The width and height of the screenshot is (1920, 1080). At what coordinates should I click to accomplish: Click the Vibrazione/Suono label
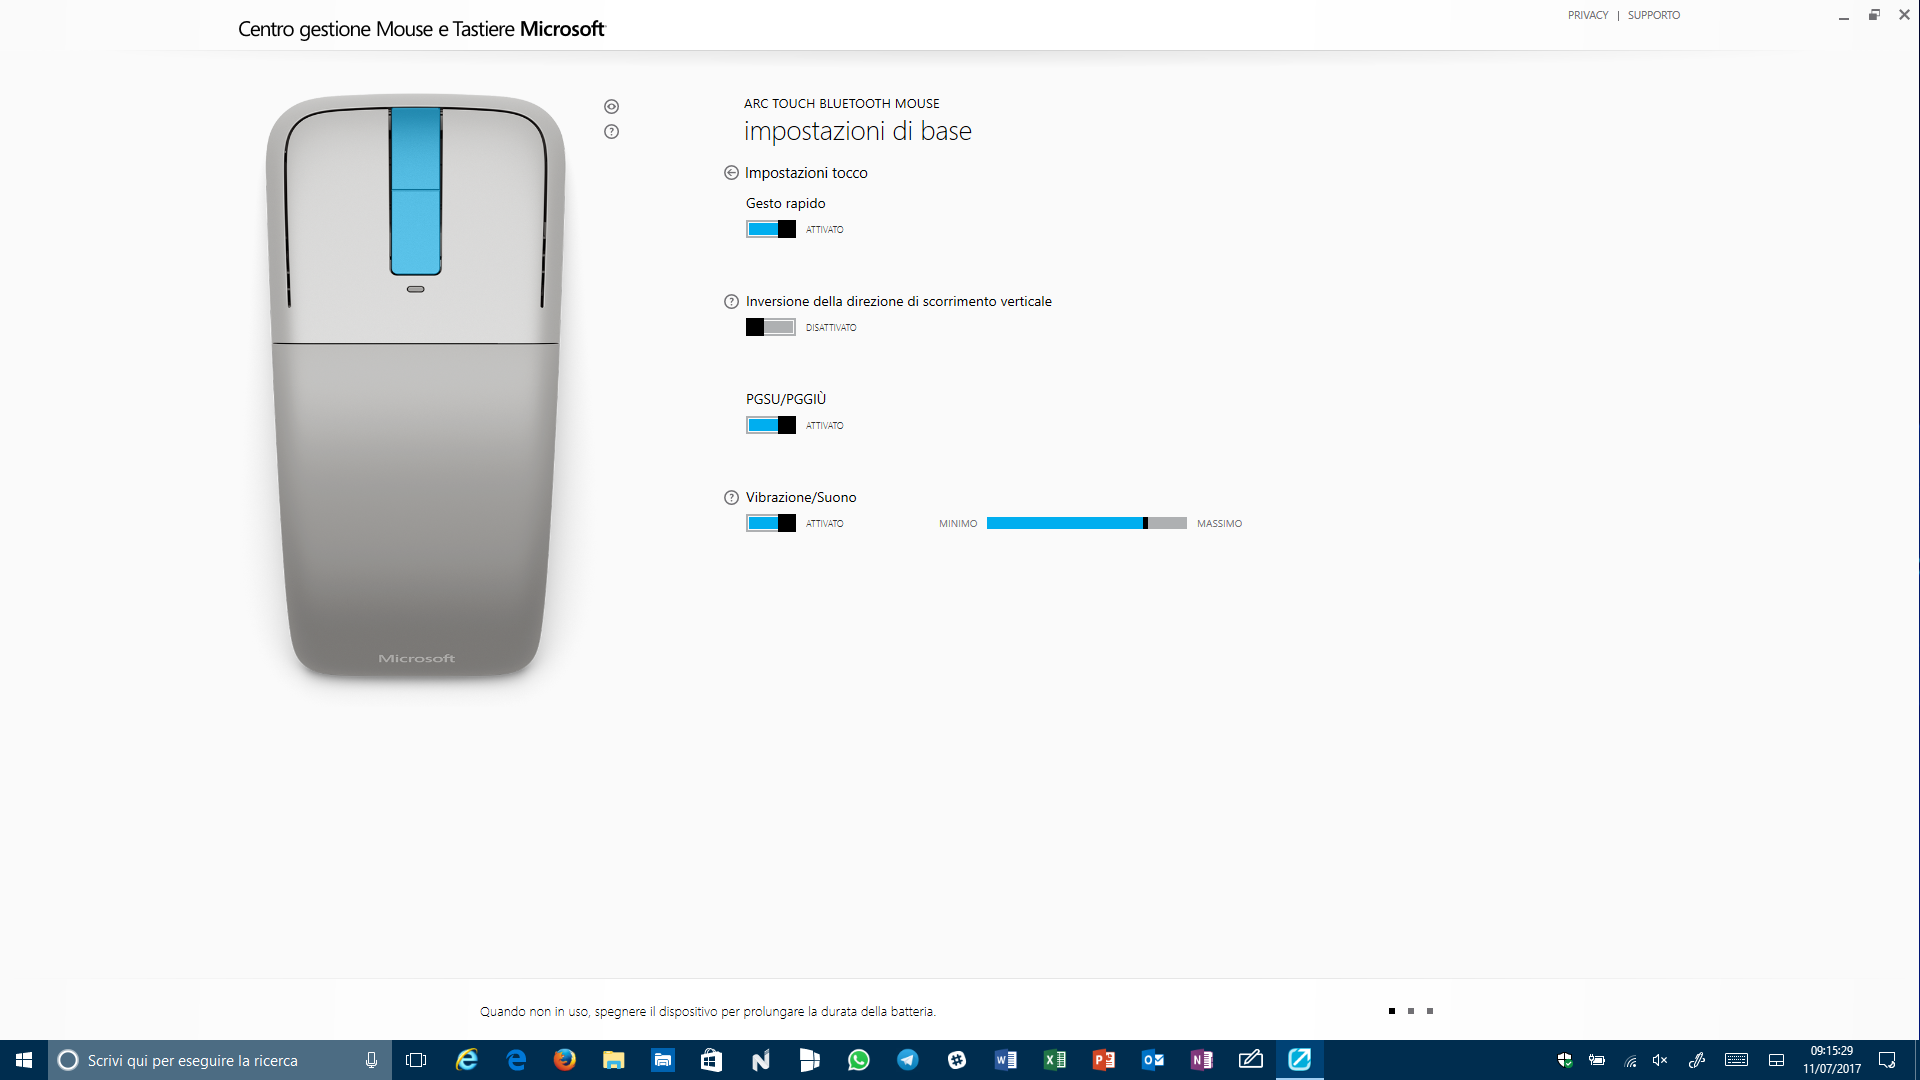point(801,497)
